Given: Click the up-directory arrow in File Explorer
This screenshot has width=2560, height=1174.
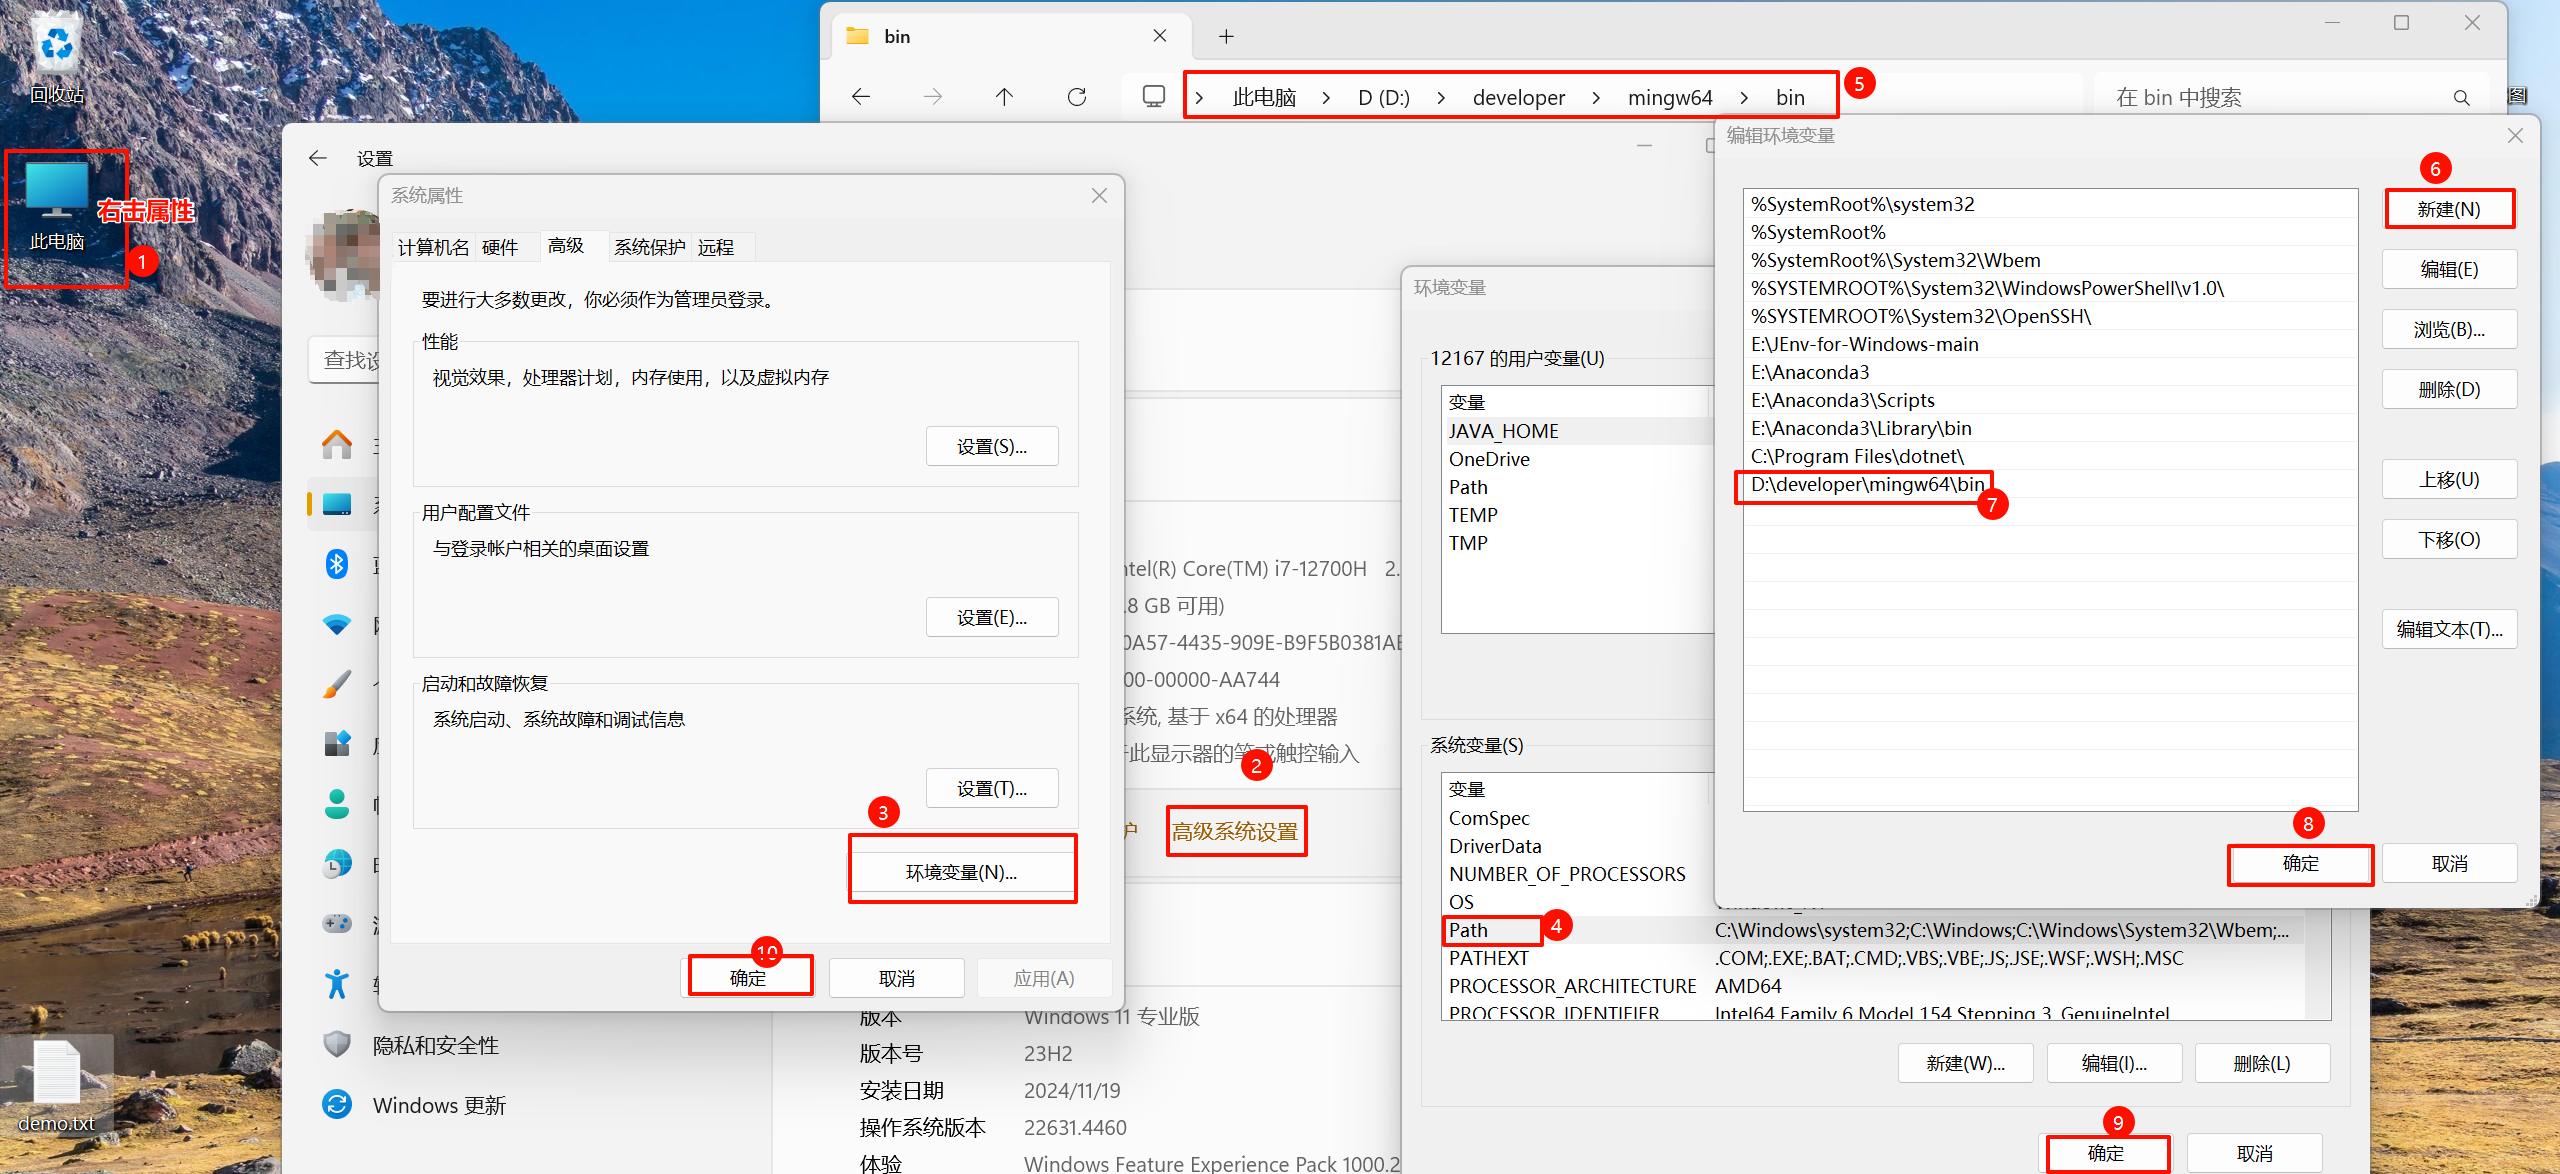Looking at the screenshot, I should [x=1004, y=97].
